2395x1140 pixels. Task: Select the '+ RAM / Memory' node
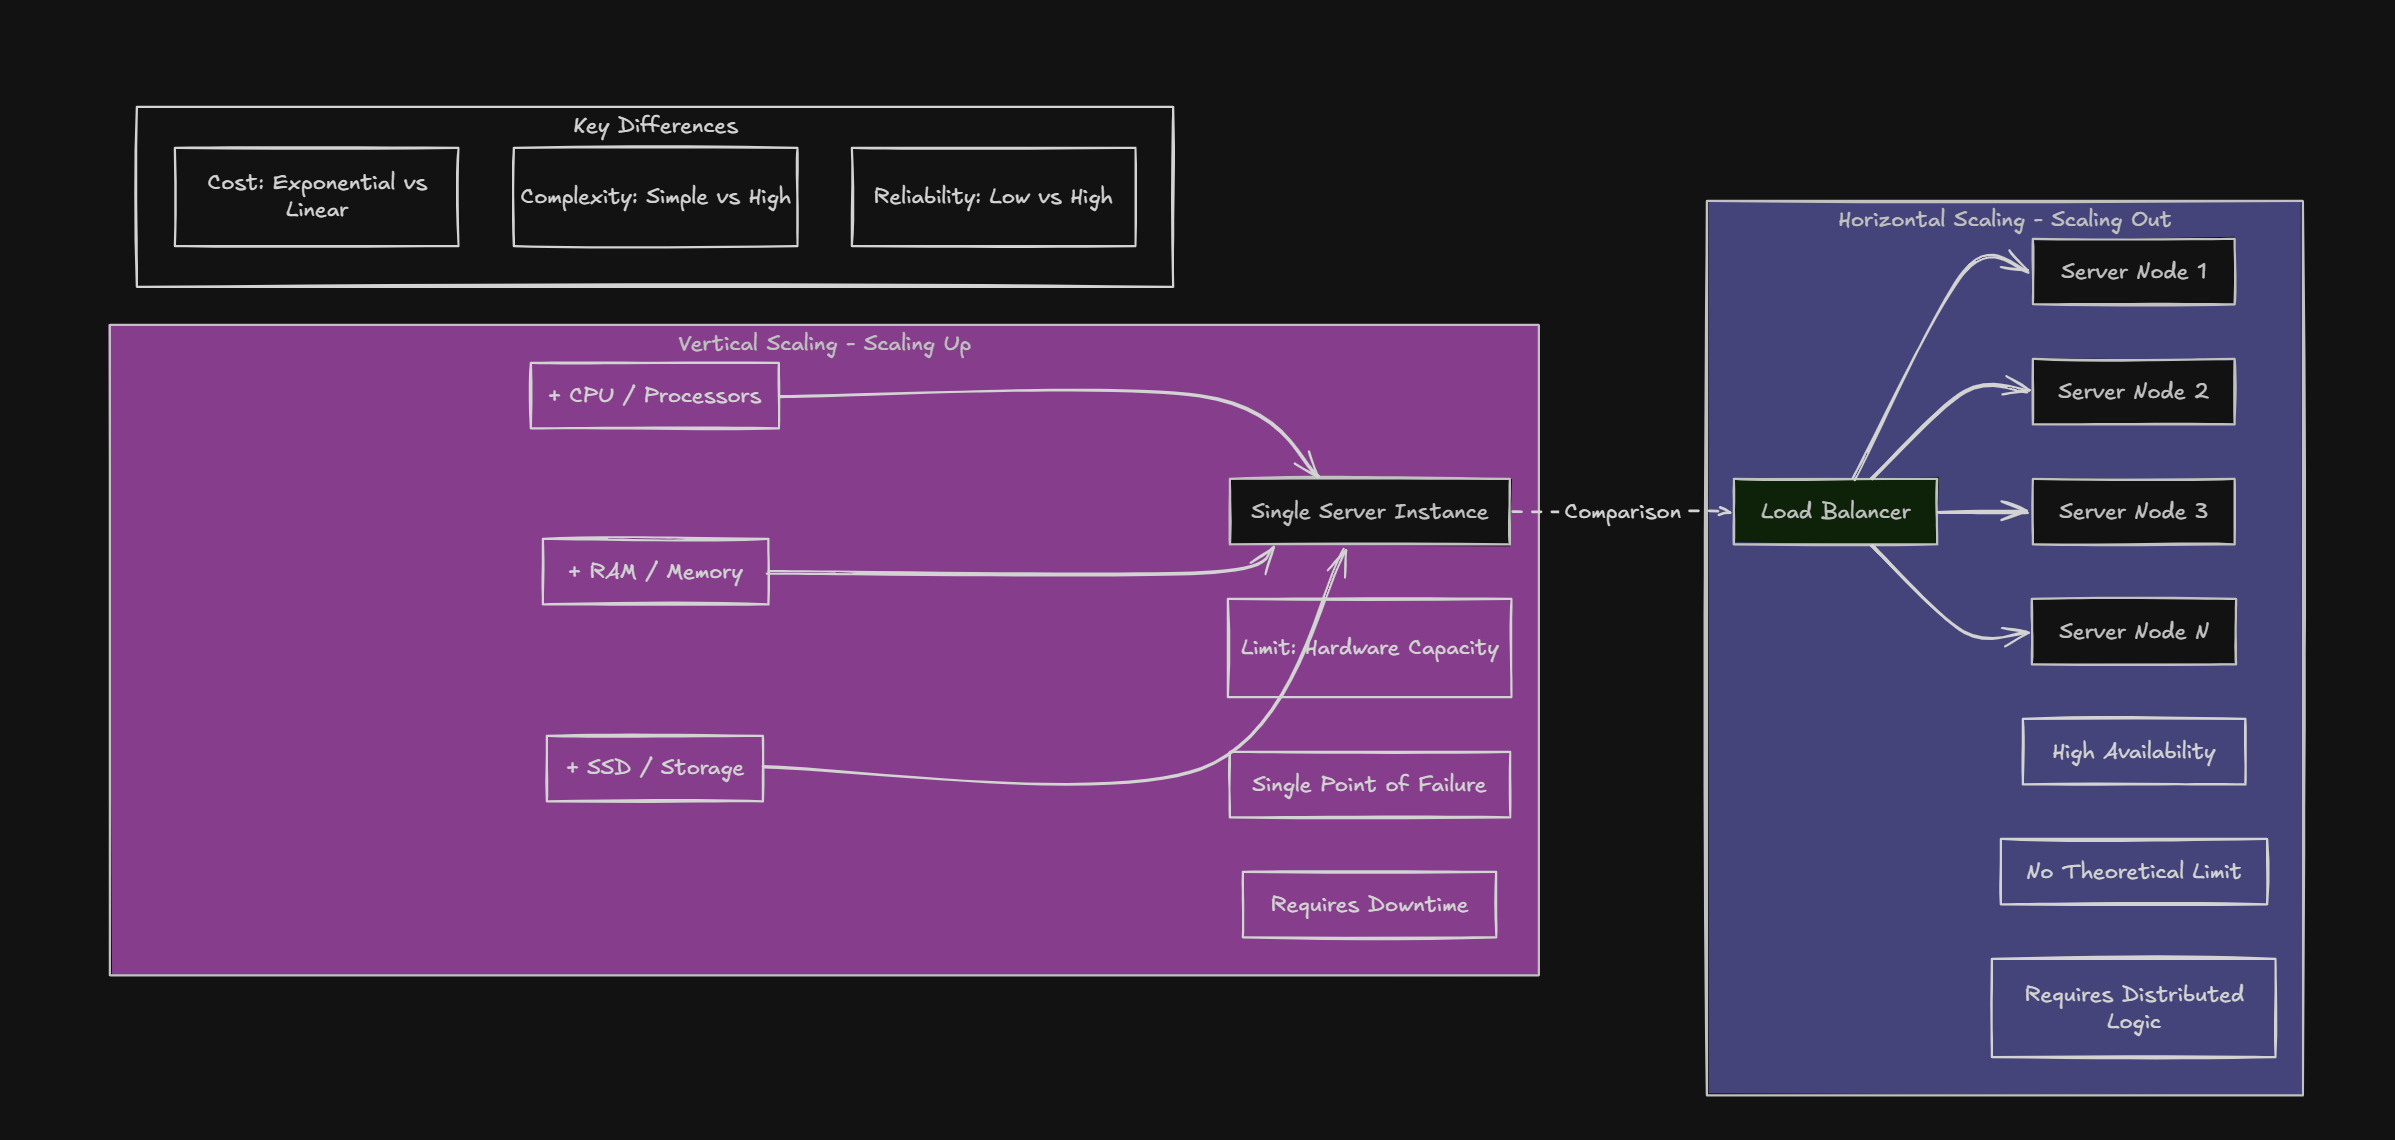[655, 572]
